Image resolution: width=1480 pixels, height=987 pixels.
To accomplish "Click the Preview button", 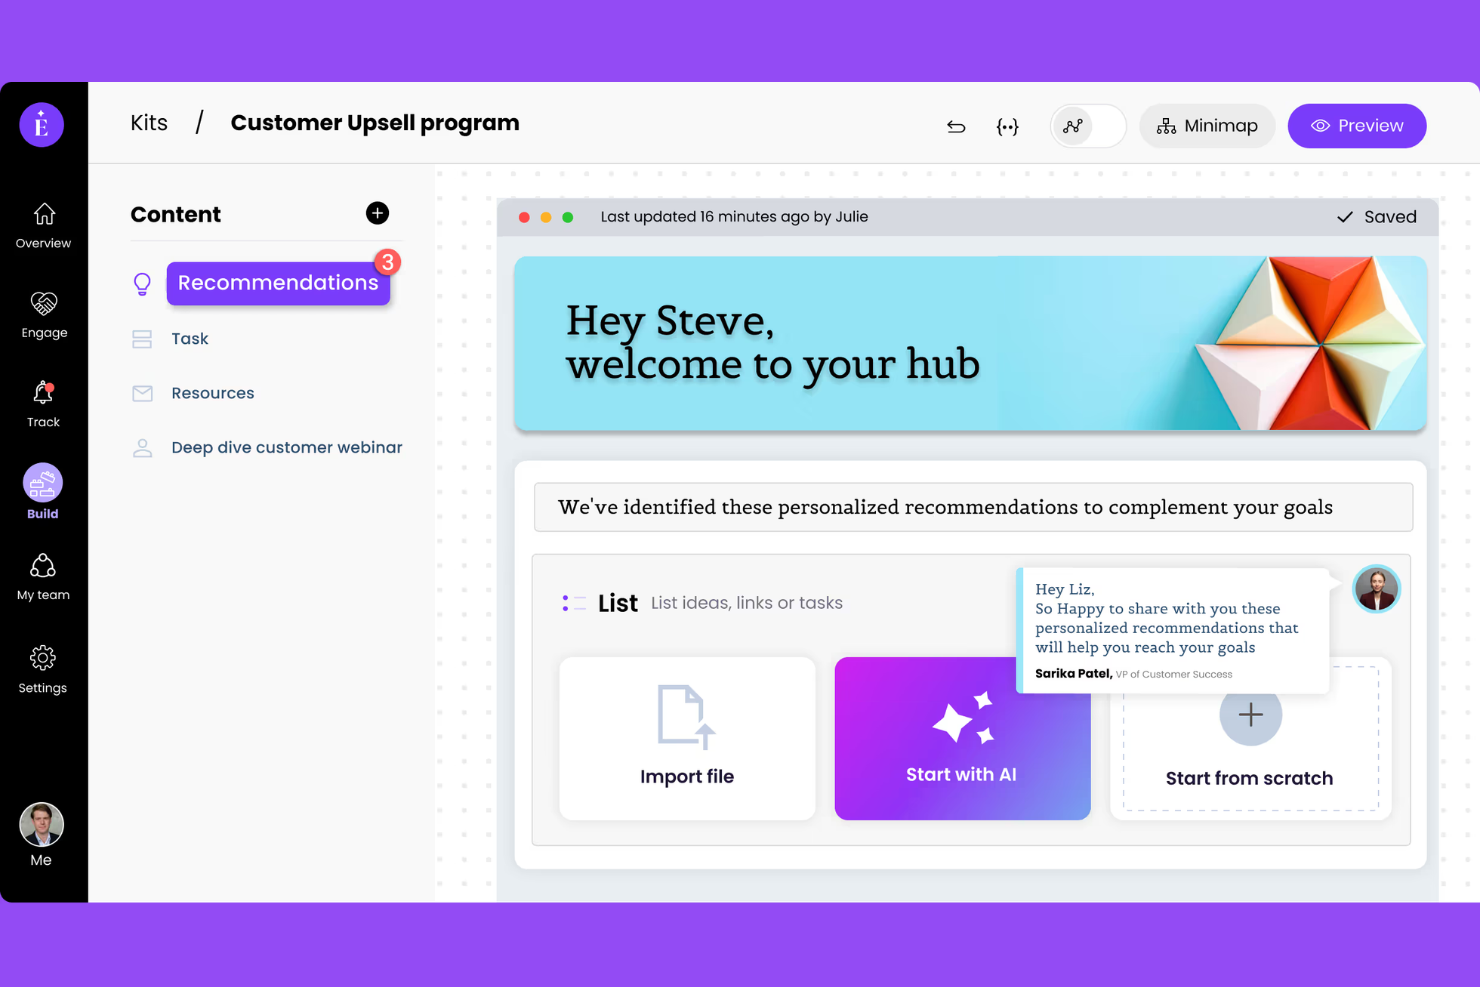I will [x=1357, y=126].
